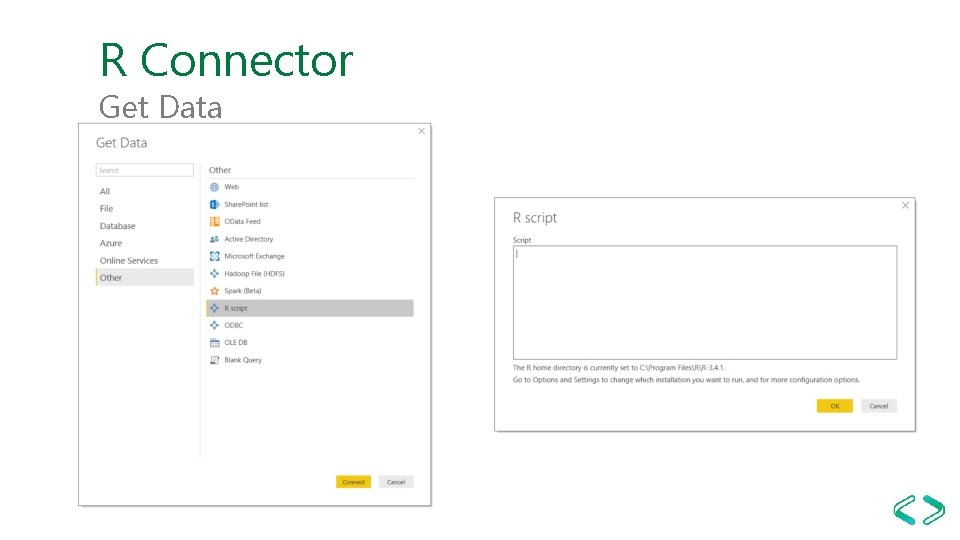Click inside the Script text area

(705, 302)
